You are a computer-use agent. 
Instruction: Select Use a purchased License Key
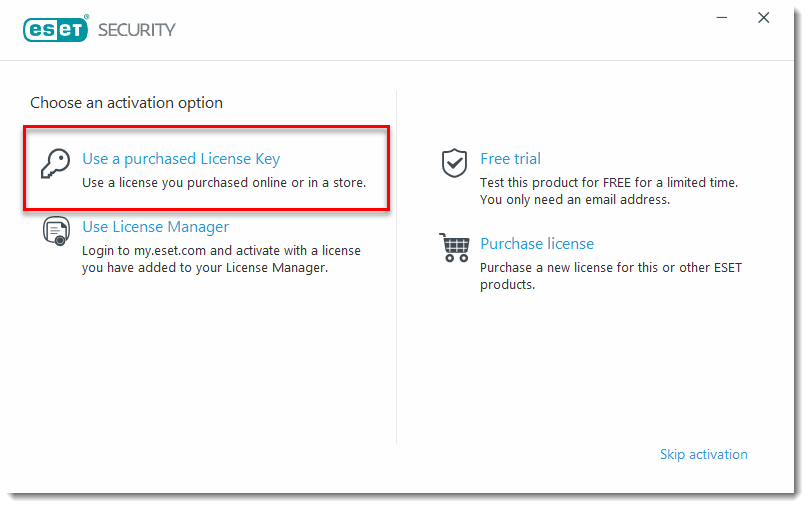point(181,159)
